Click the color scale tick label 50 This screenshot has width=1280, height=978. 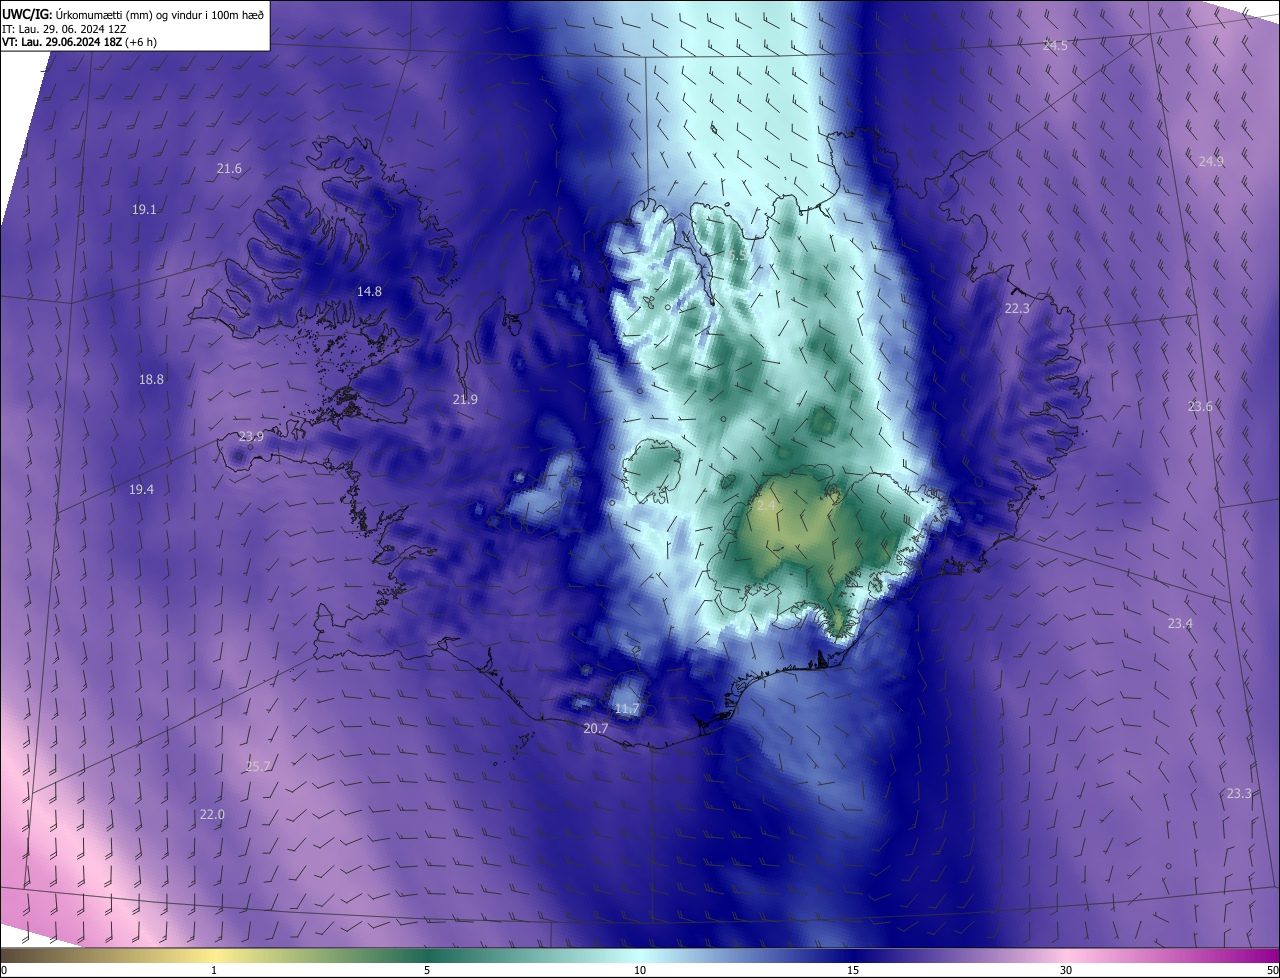click(1272, 970)
